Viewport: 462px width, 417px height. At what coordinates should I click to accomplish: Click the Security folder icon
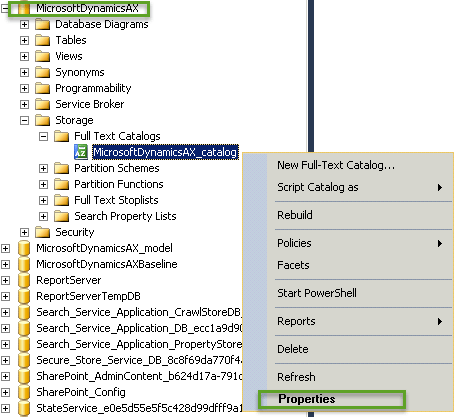coord(42,232)
